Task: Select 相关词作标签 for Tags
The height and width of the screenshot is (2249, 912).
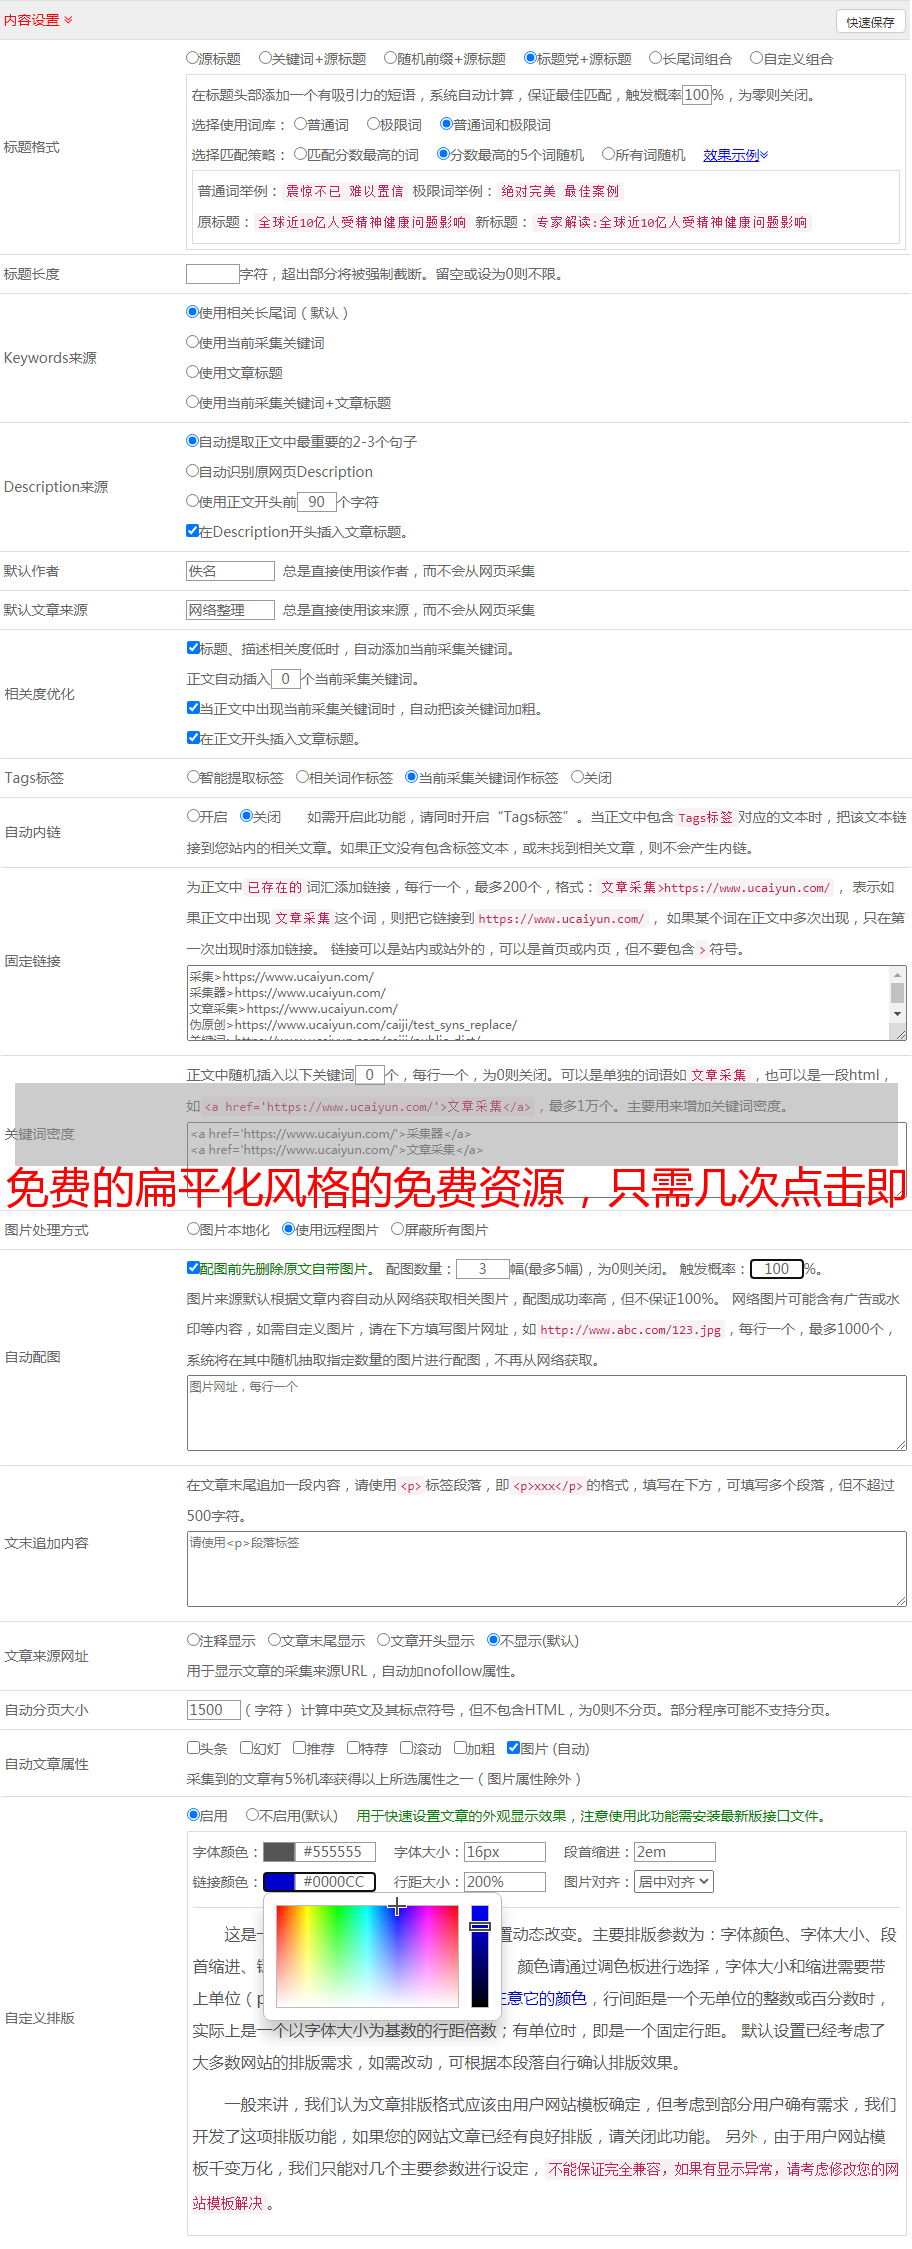Action: tap(302, 777)
